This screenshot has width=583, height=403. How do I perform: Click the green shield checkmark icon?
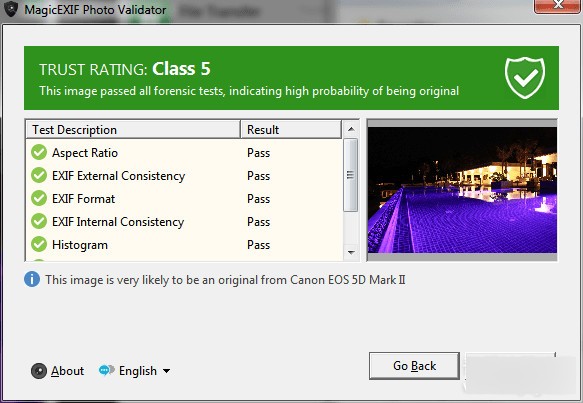(525, 78)
